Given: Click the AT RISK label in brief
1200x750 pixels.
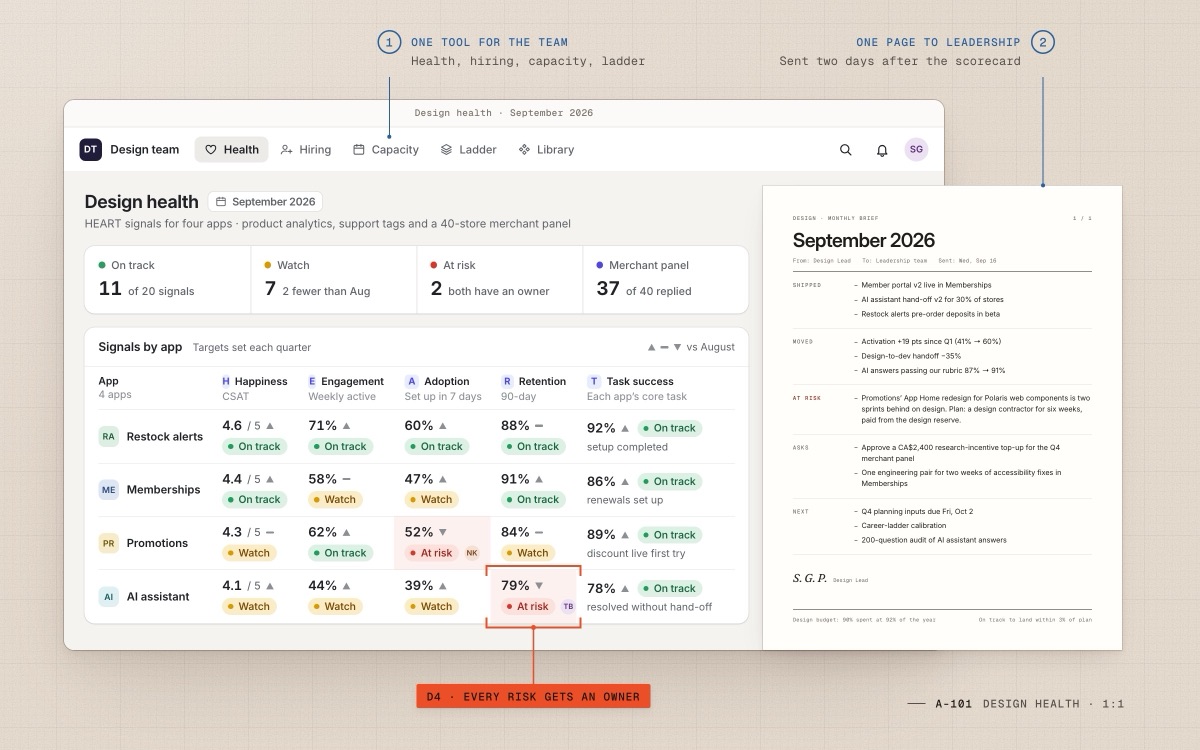Looking at the screenshot, I should pos(807,397).
